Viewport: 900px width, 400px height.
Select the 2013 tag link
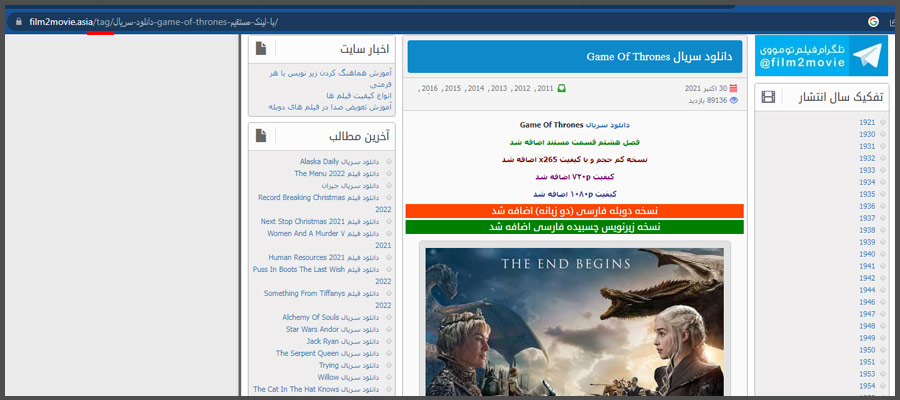coord(498,88)
